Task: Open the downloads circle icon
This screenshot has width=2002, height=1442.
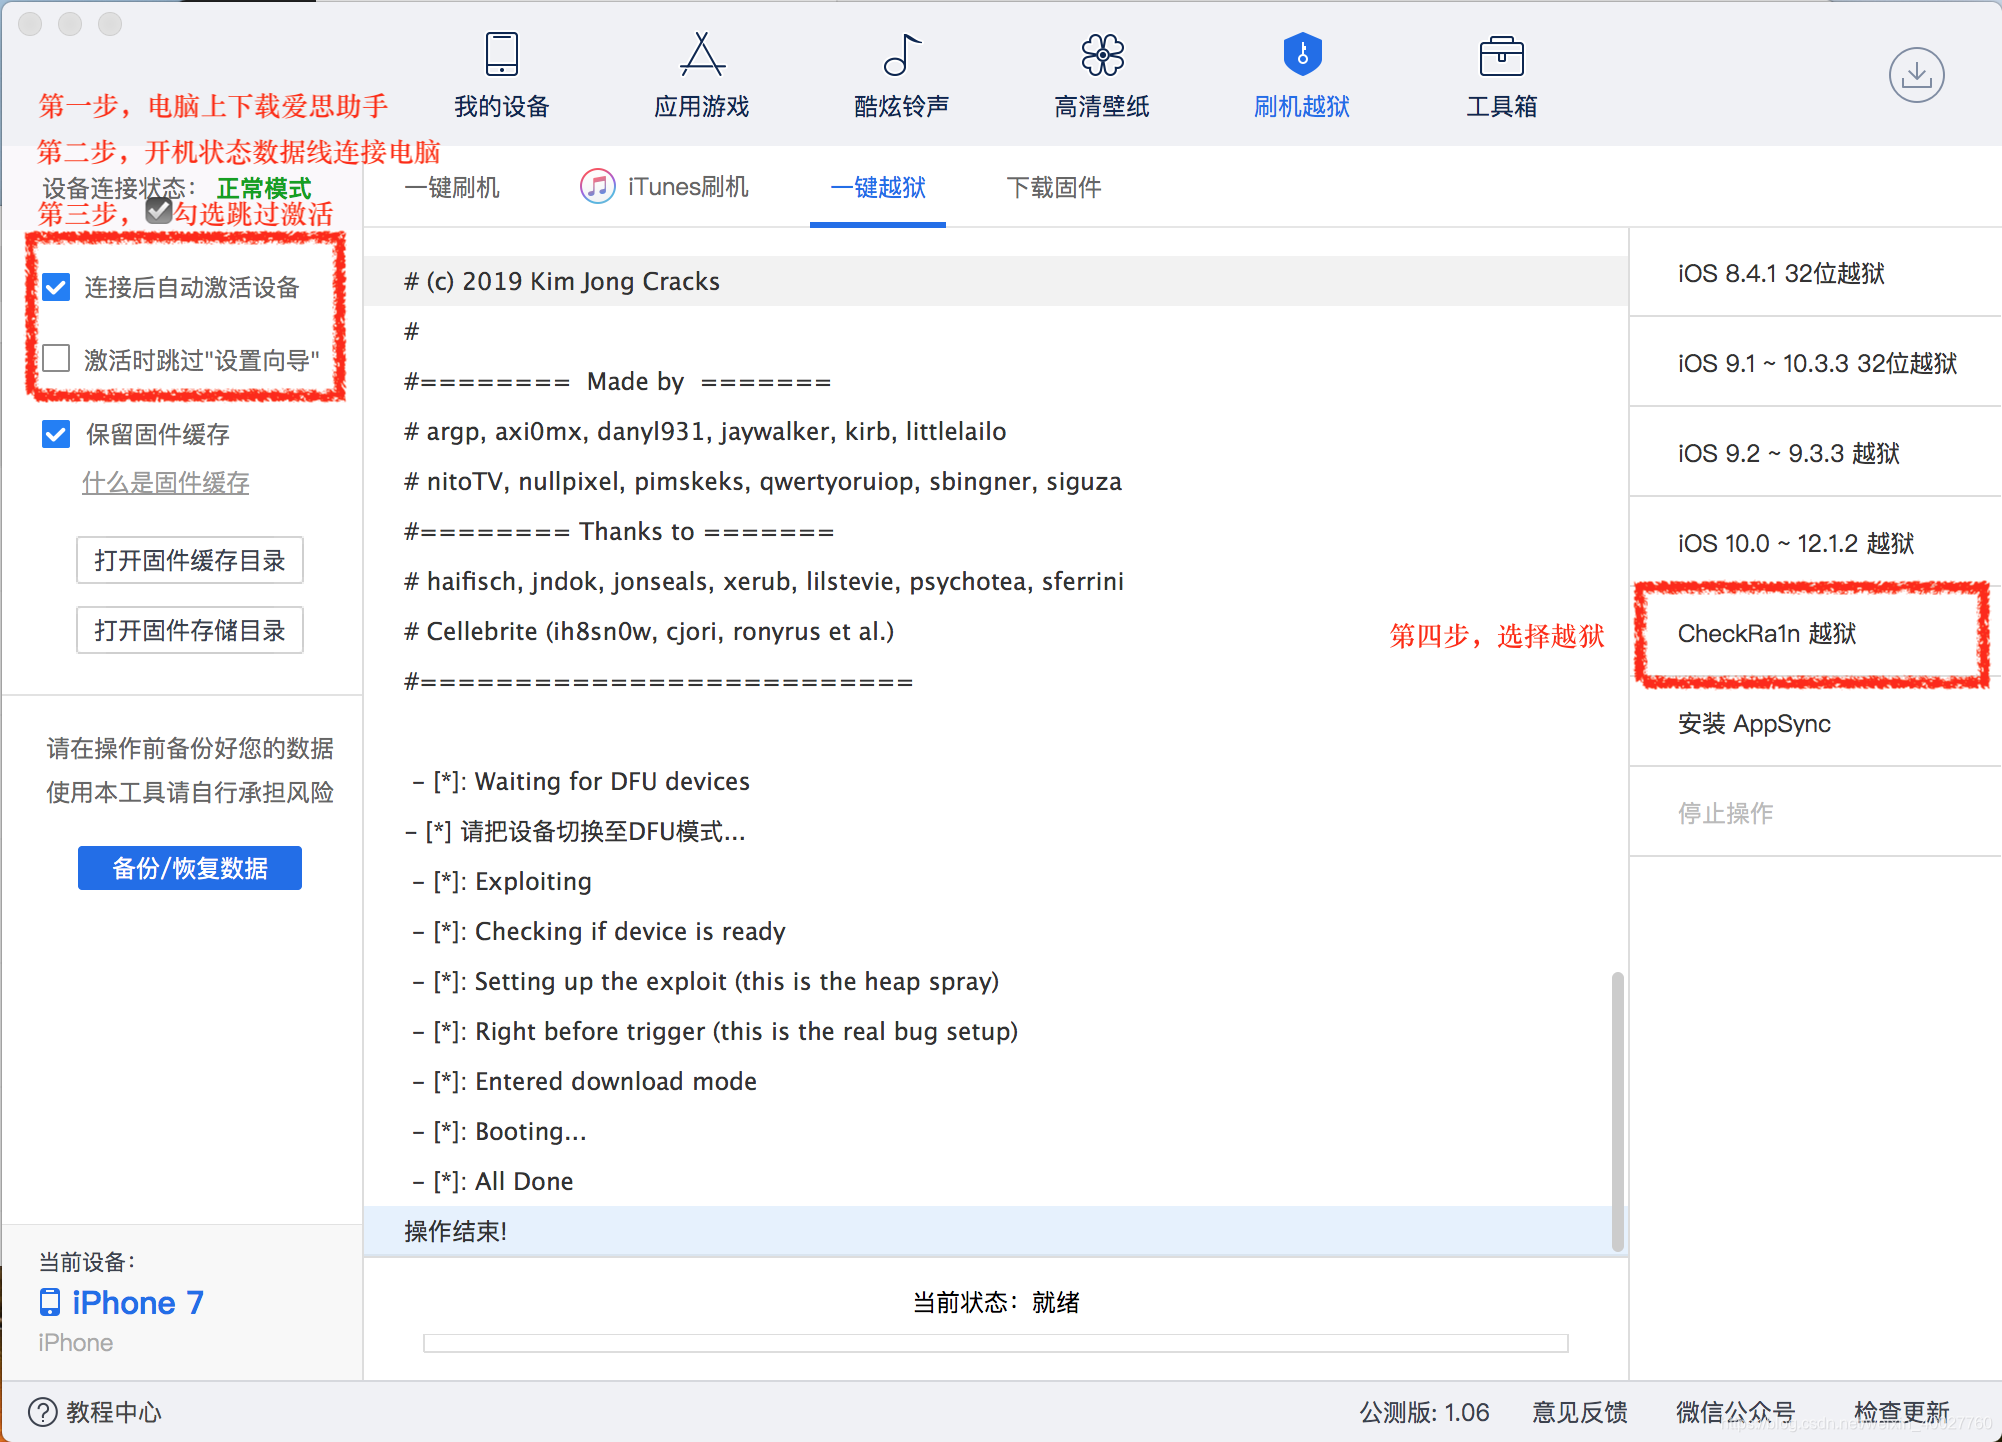Action: 1916,75
